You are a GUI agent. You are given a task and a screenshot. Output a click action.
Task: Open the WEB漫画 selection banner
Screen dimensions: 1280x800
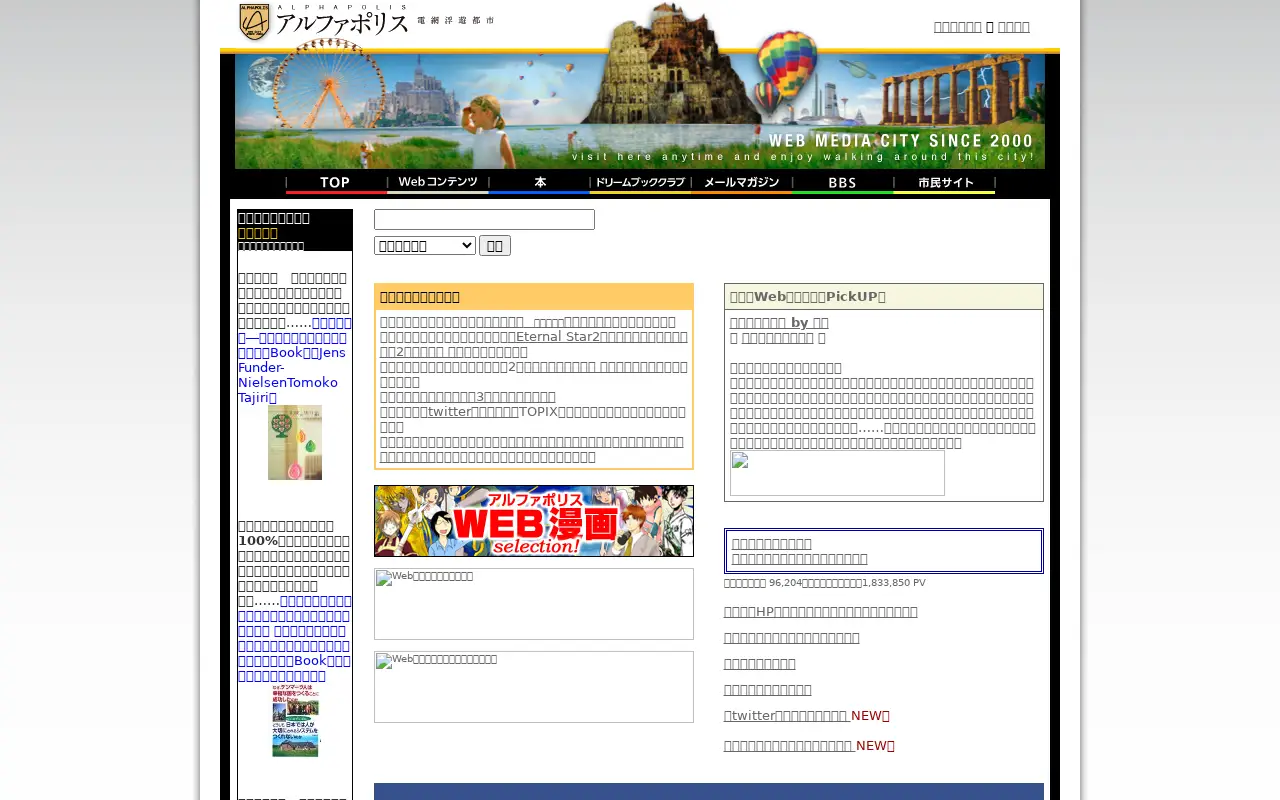[x=534, y=521]
